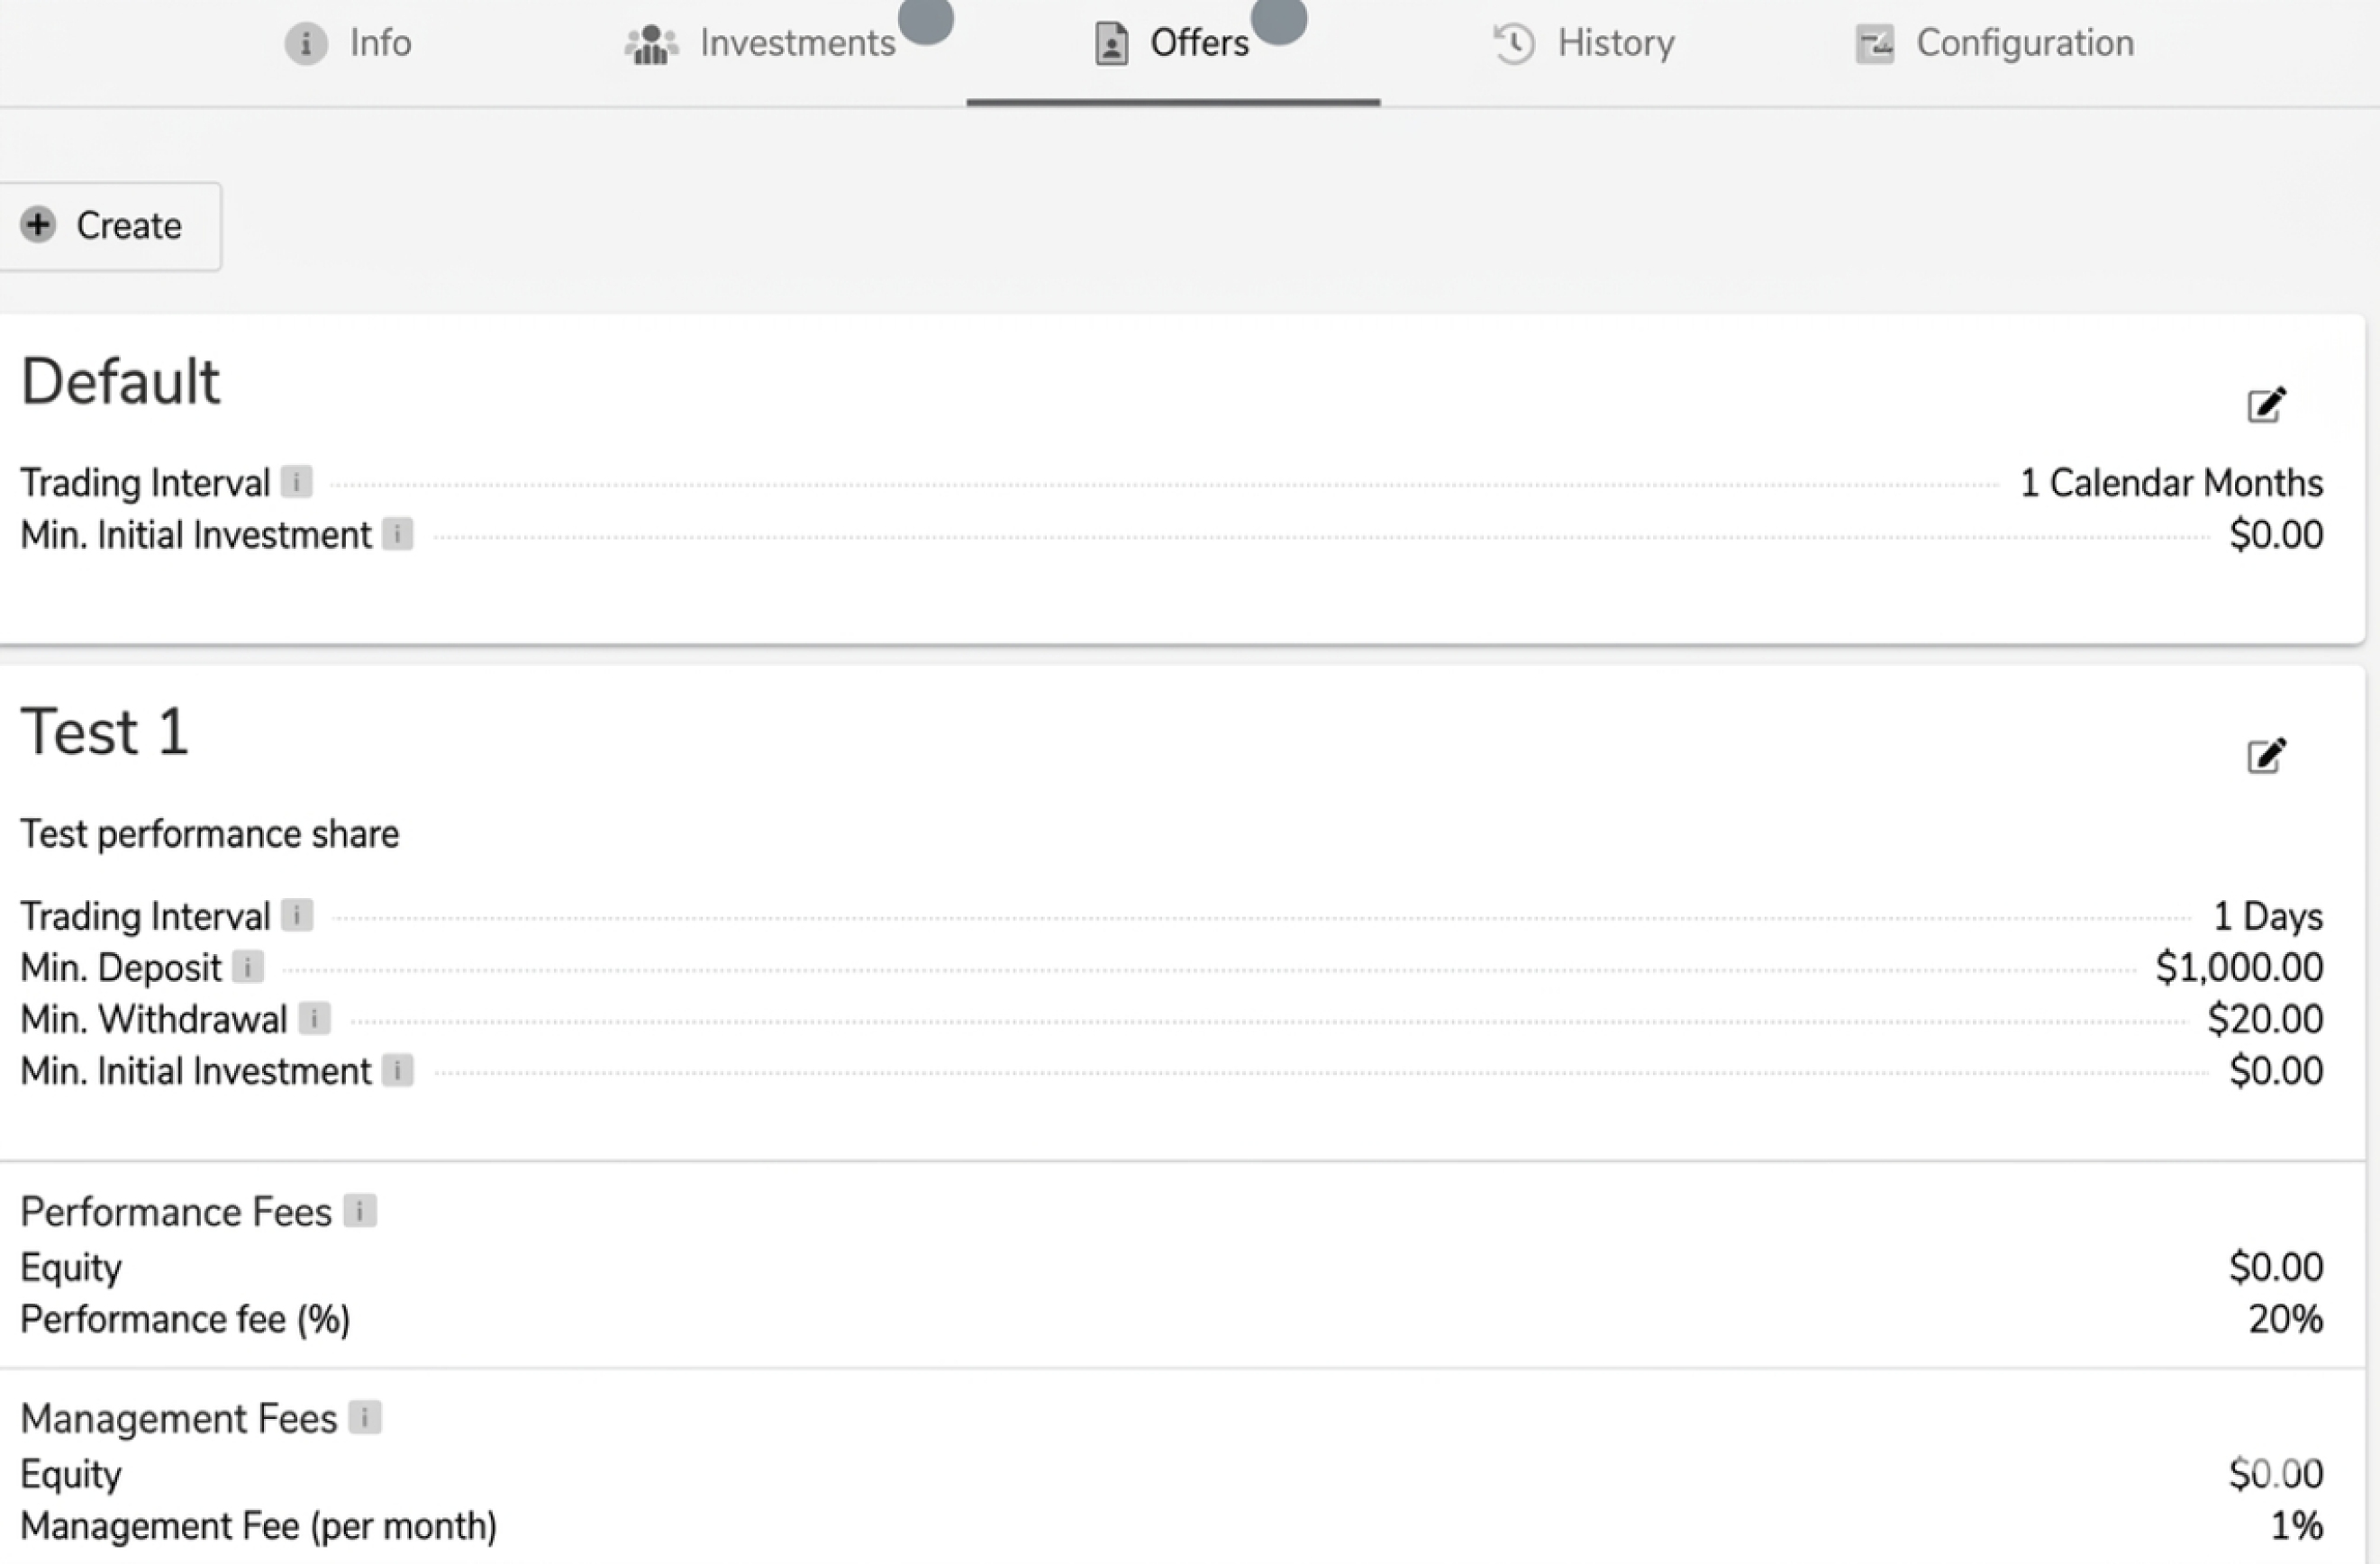Click info icon next to Min. Withdrawal
Screen dimensions: 2380x1564
coord(314,1019)
